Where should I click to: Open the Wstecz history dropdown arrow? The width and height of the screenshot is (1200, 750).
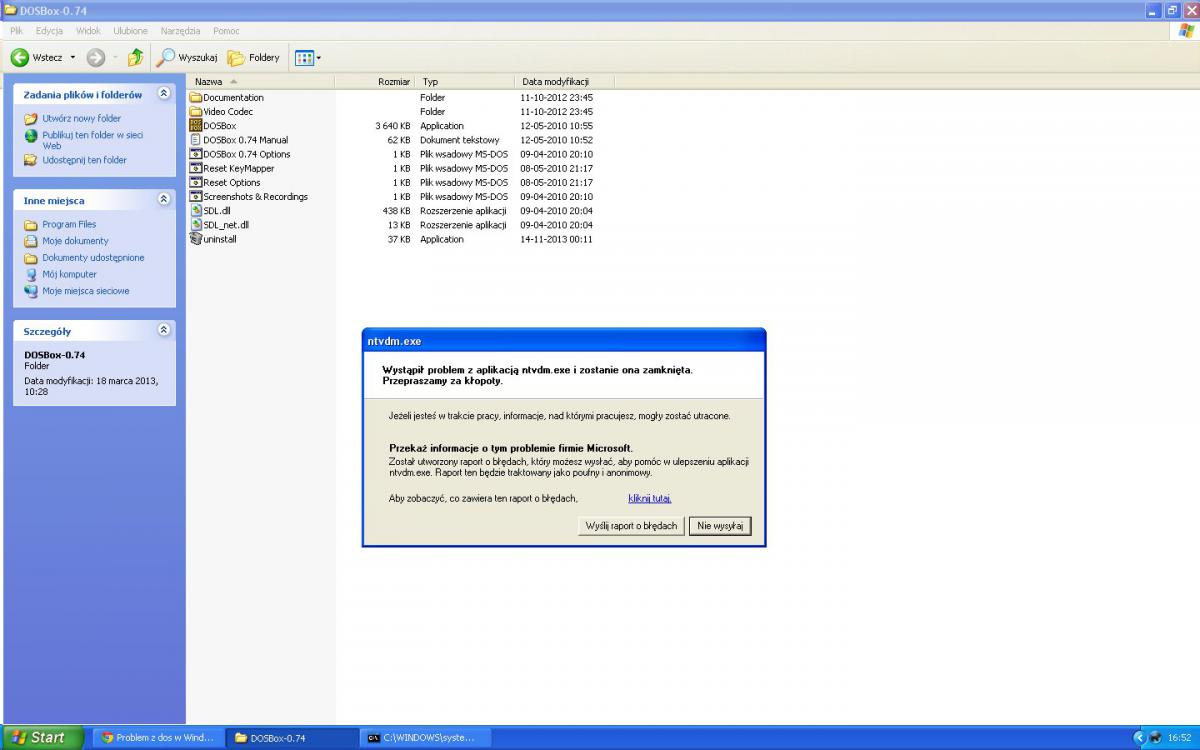click(x=73, y=58)
